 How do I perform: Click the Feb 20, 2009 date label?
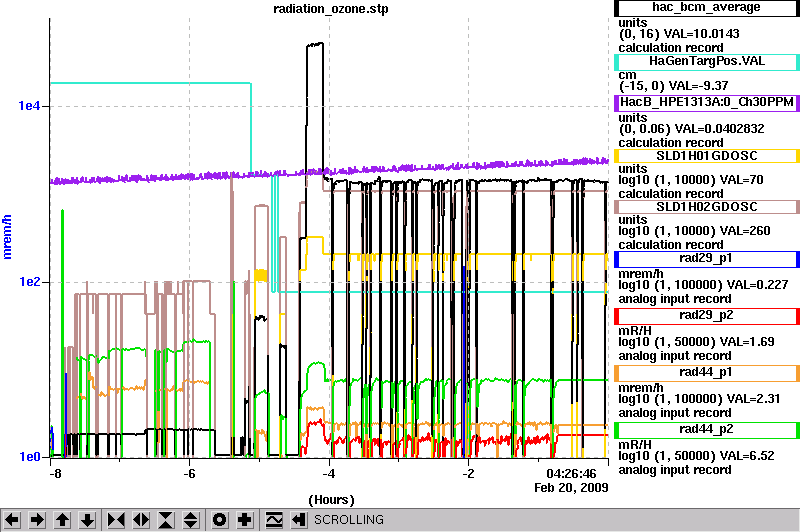click(x=571, y=488)
